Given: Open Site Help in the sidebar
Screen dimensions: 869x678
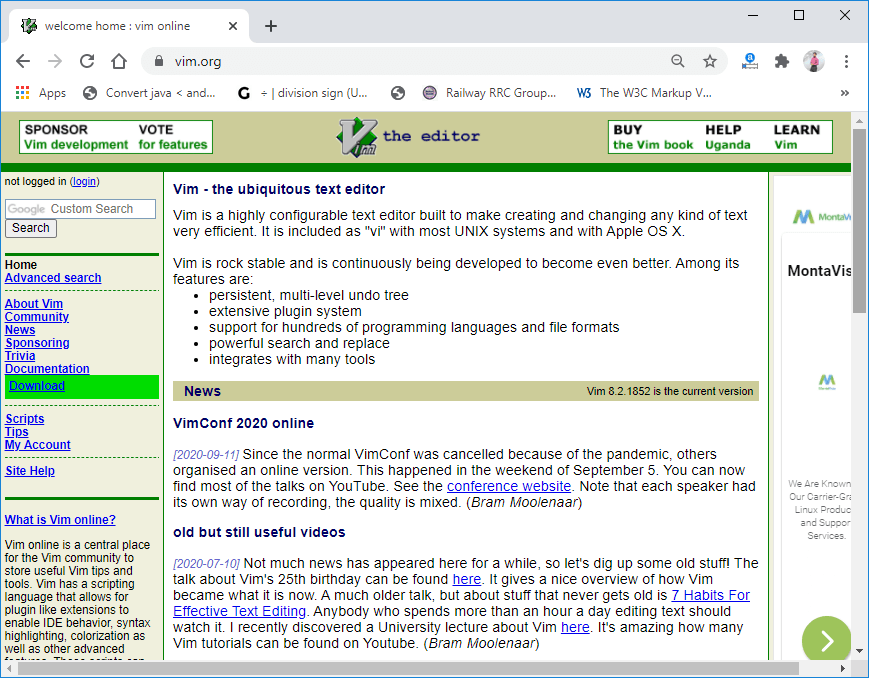Looking at the screenshot, I should [x=30, y=471].
